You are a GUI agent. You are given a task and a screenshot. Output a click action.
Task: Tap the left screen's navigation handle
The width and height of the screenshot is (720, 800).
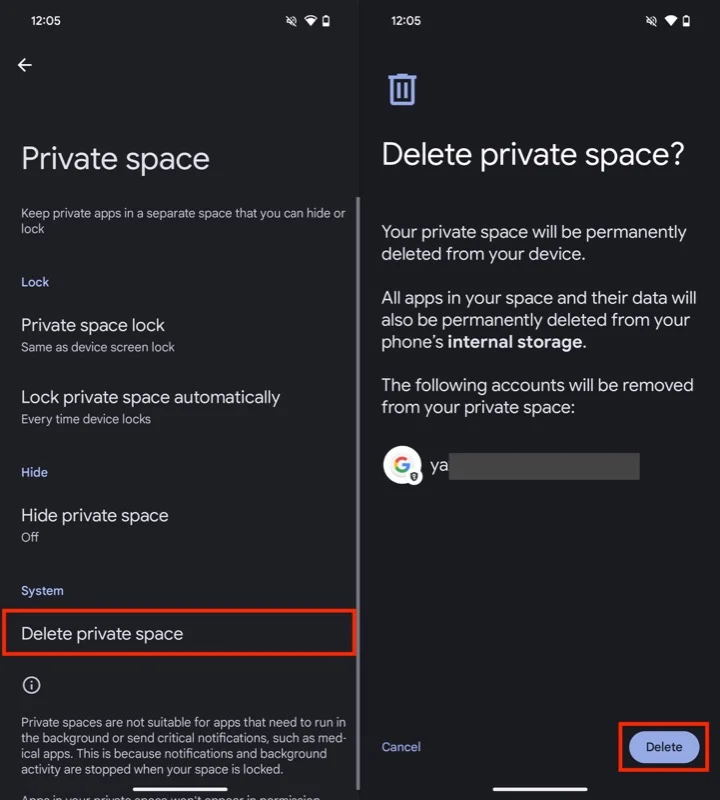click(x=180, y=789)
